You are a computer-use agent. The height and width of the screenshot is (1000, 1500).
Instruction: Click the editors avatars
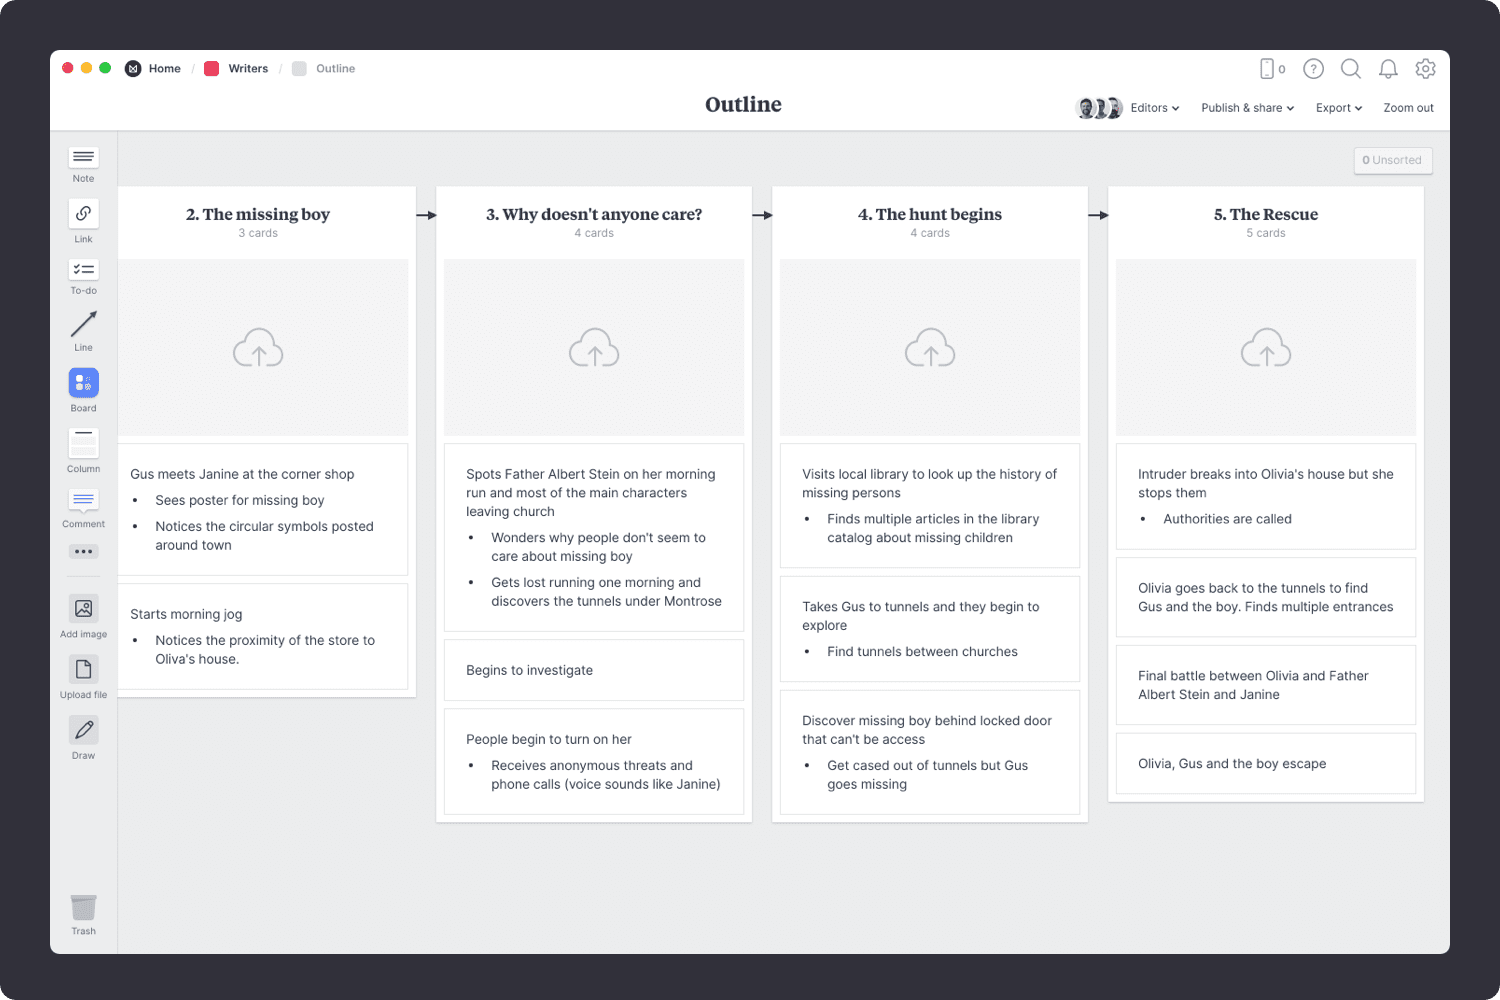click(1099, 108)
